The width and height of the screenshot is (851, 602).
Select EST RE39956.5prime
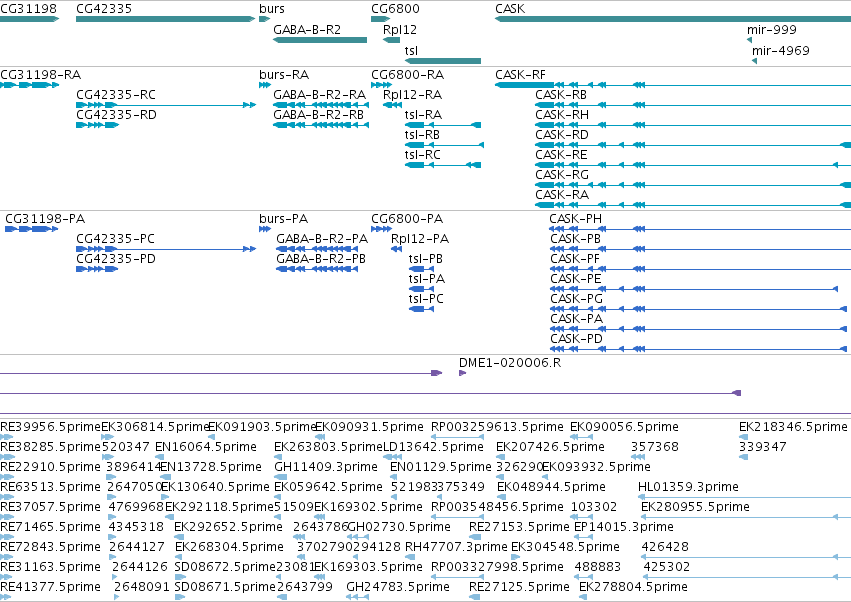point(50,427)
